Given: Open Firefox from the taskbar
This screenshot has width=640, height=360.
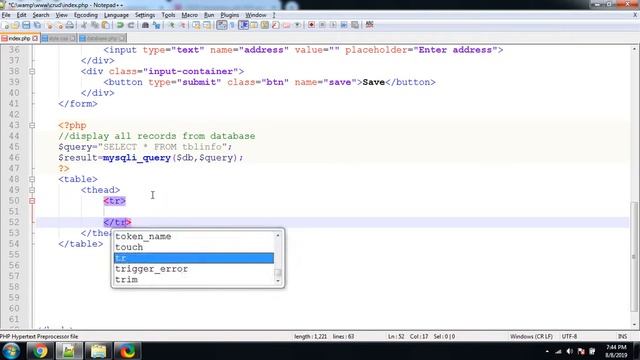Looking at the screenshot, I should click(127, 351).
